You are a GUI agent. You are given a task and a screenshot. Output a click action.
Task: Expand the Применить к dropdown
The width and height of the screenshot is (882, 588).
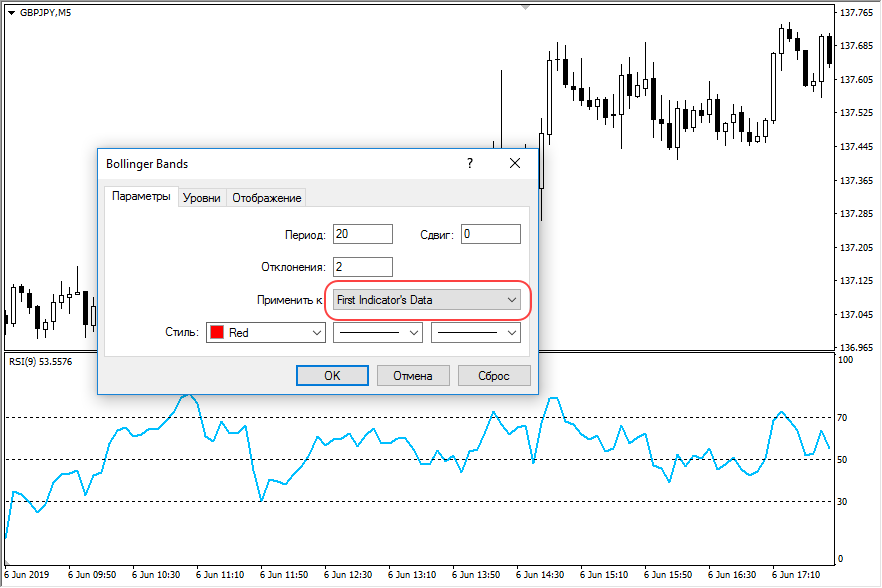[x=427, y=299]
